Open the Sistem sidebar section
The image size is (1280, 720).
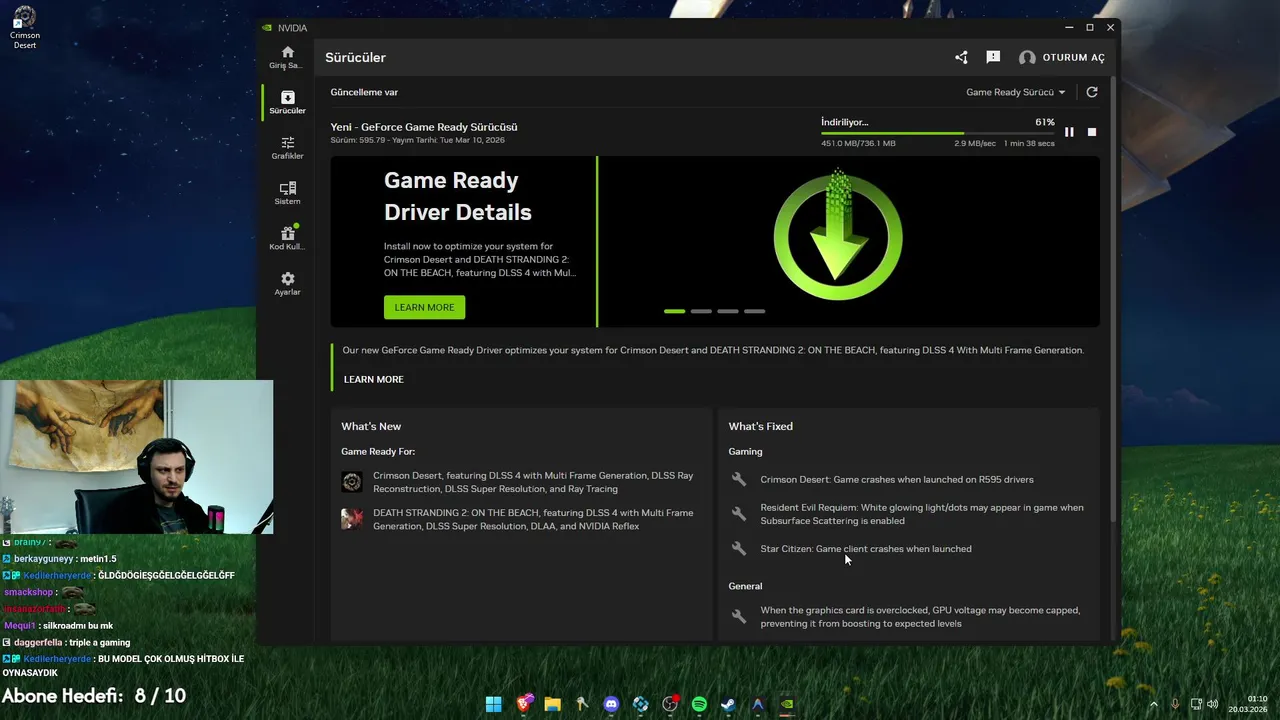coord(287,193)
